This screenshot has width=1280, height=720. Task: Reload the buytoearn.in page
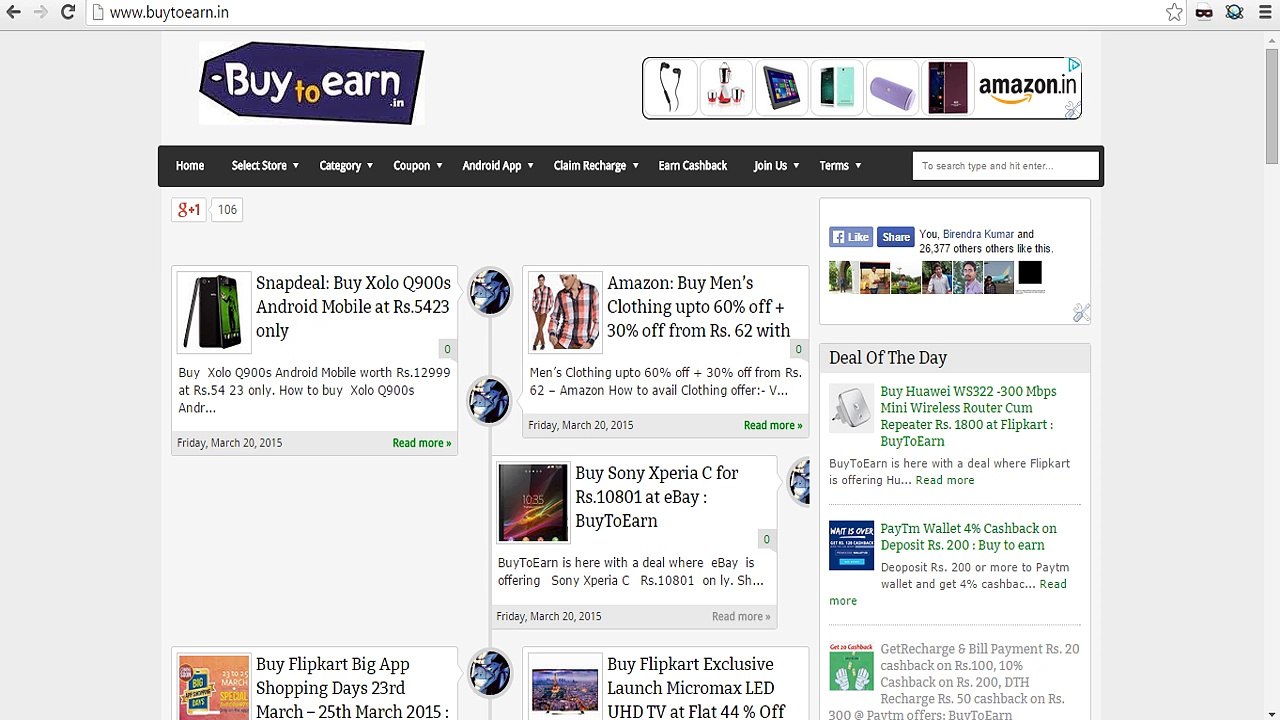click(68, 12)
